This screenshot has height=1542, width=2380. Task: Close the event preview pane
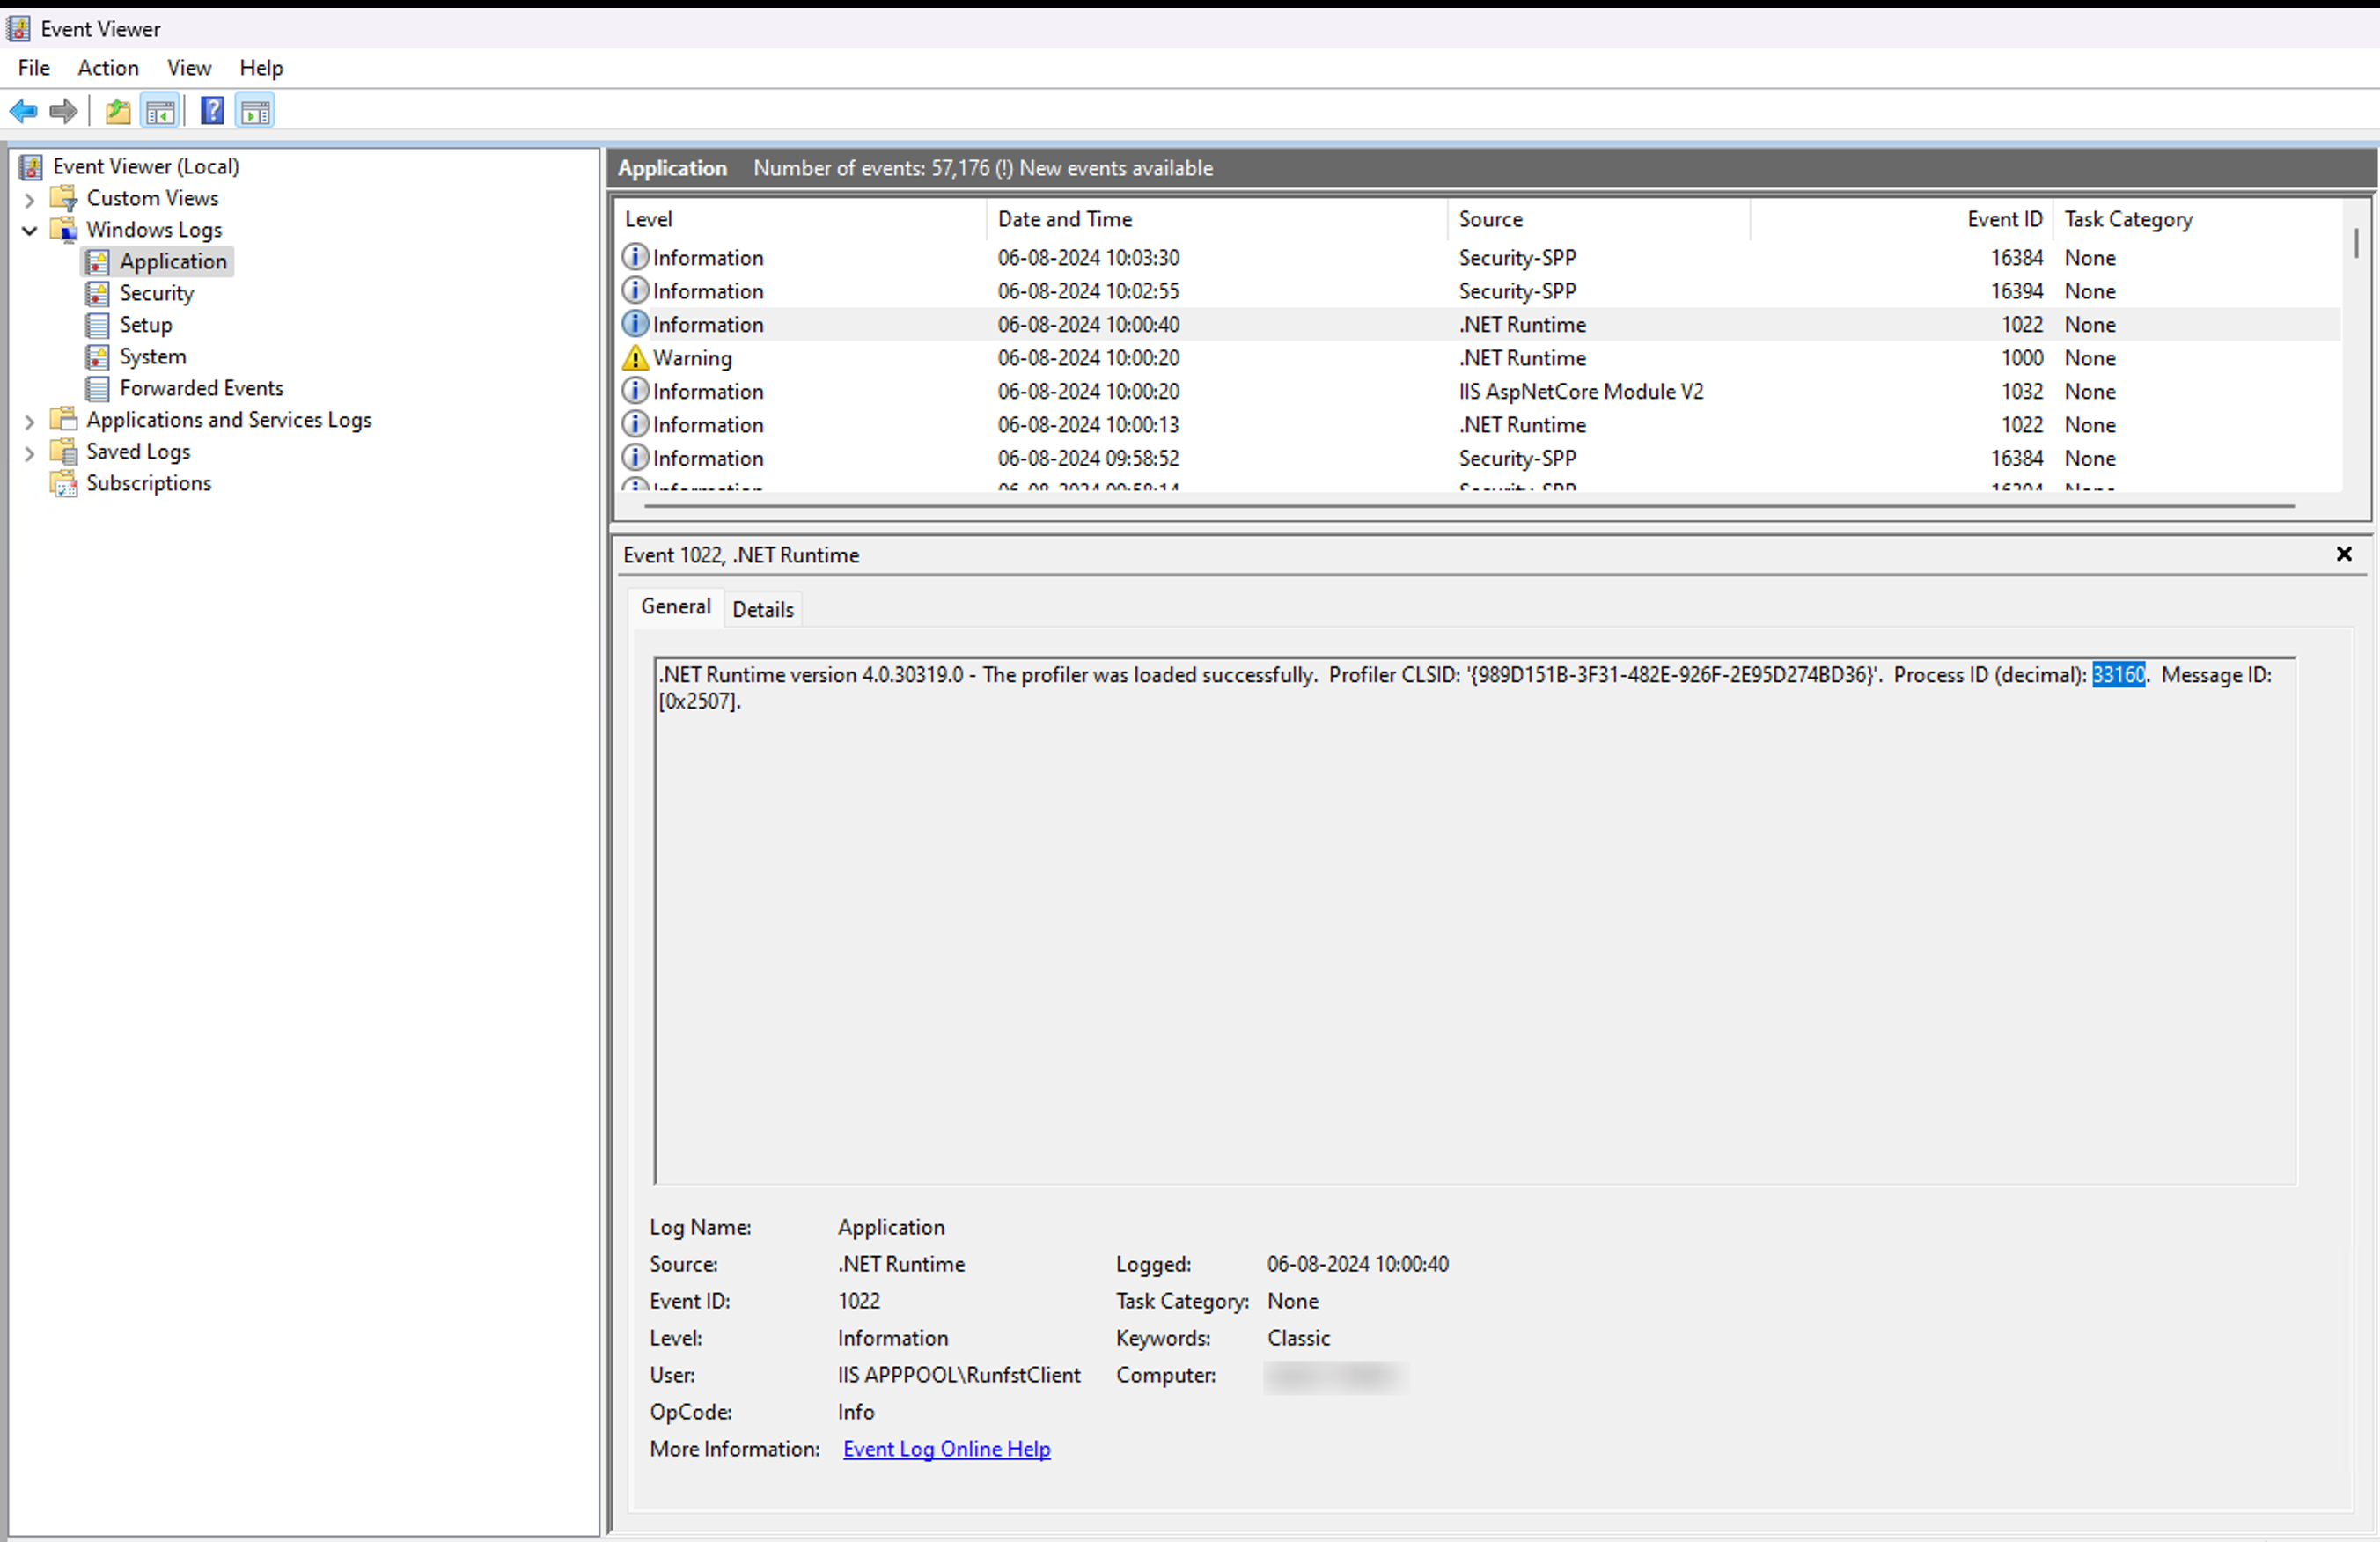(x=2343, y=554)
